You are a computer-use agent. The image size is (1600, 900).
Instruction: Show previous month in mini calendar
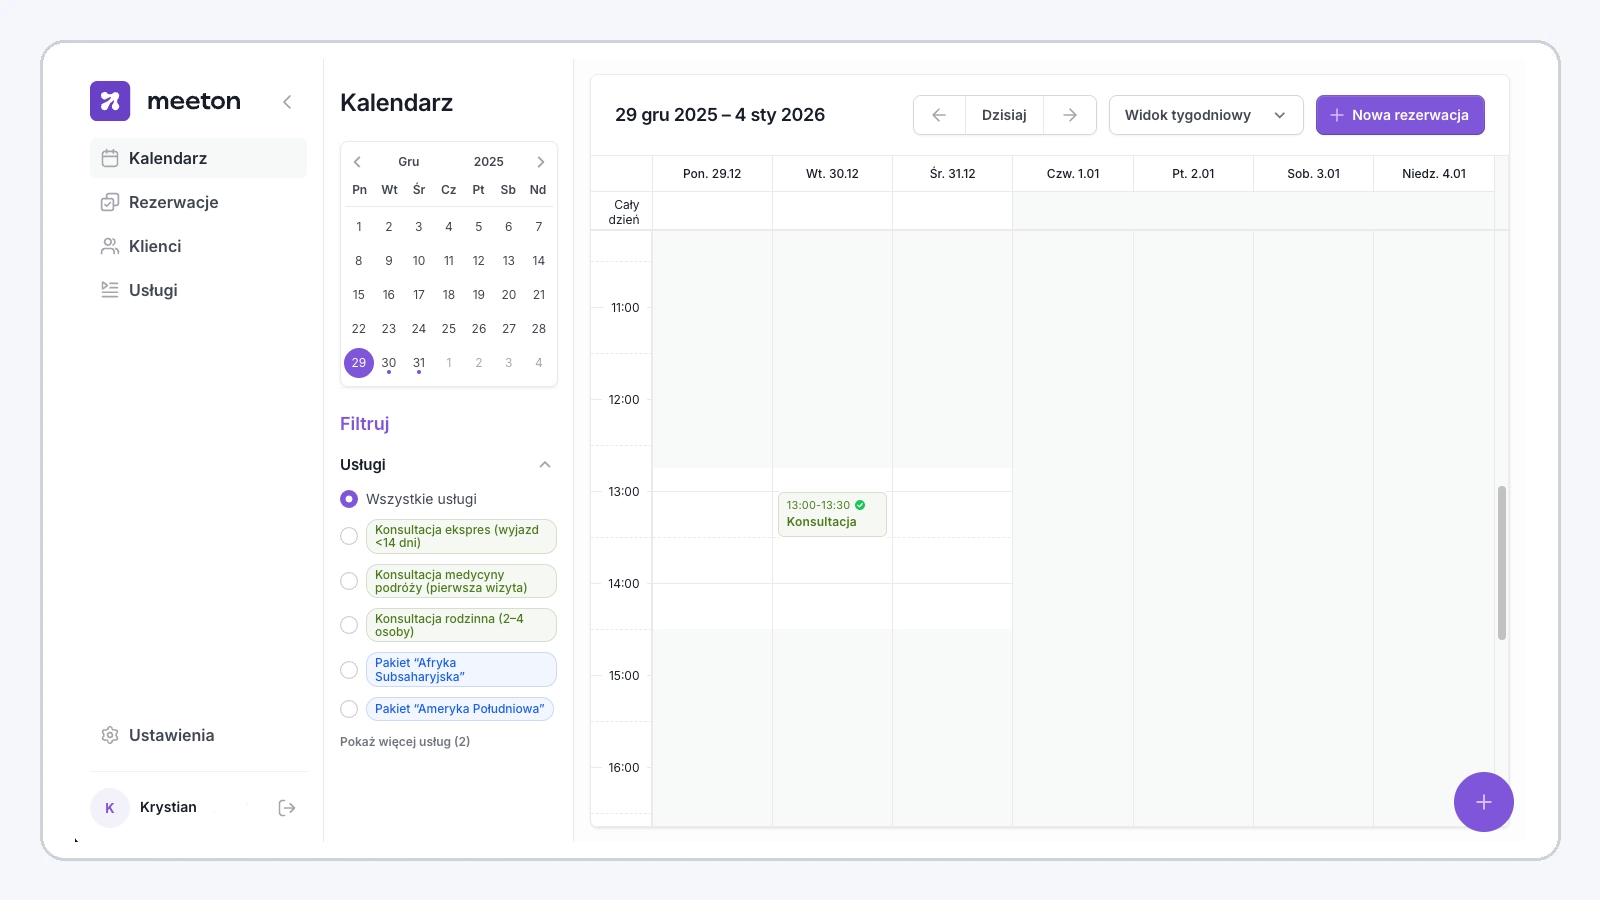click(357, 162)
